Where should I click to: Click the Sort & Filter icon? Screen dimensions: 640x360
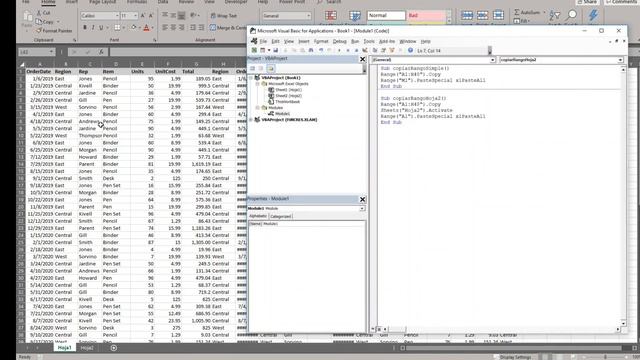[x=555, y=16]
